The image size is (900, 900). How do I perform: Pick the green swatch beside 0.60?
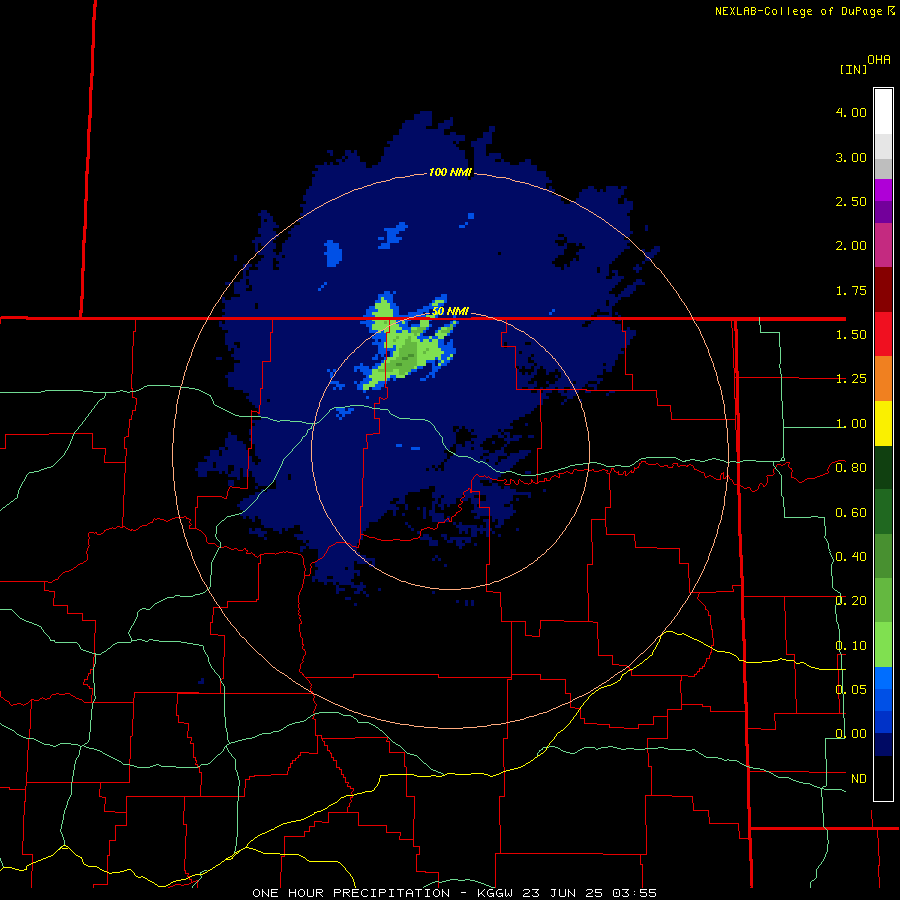click(x=883, y=512)
